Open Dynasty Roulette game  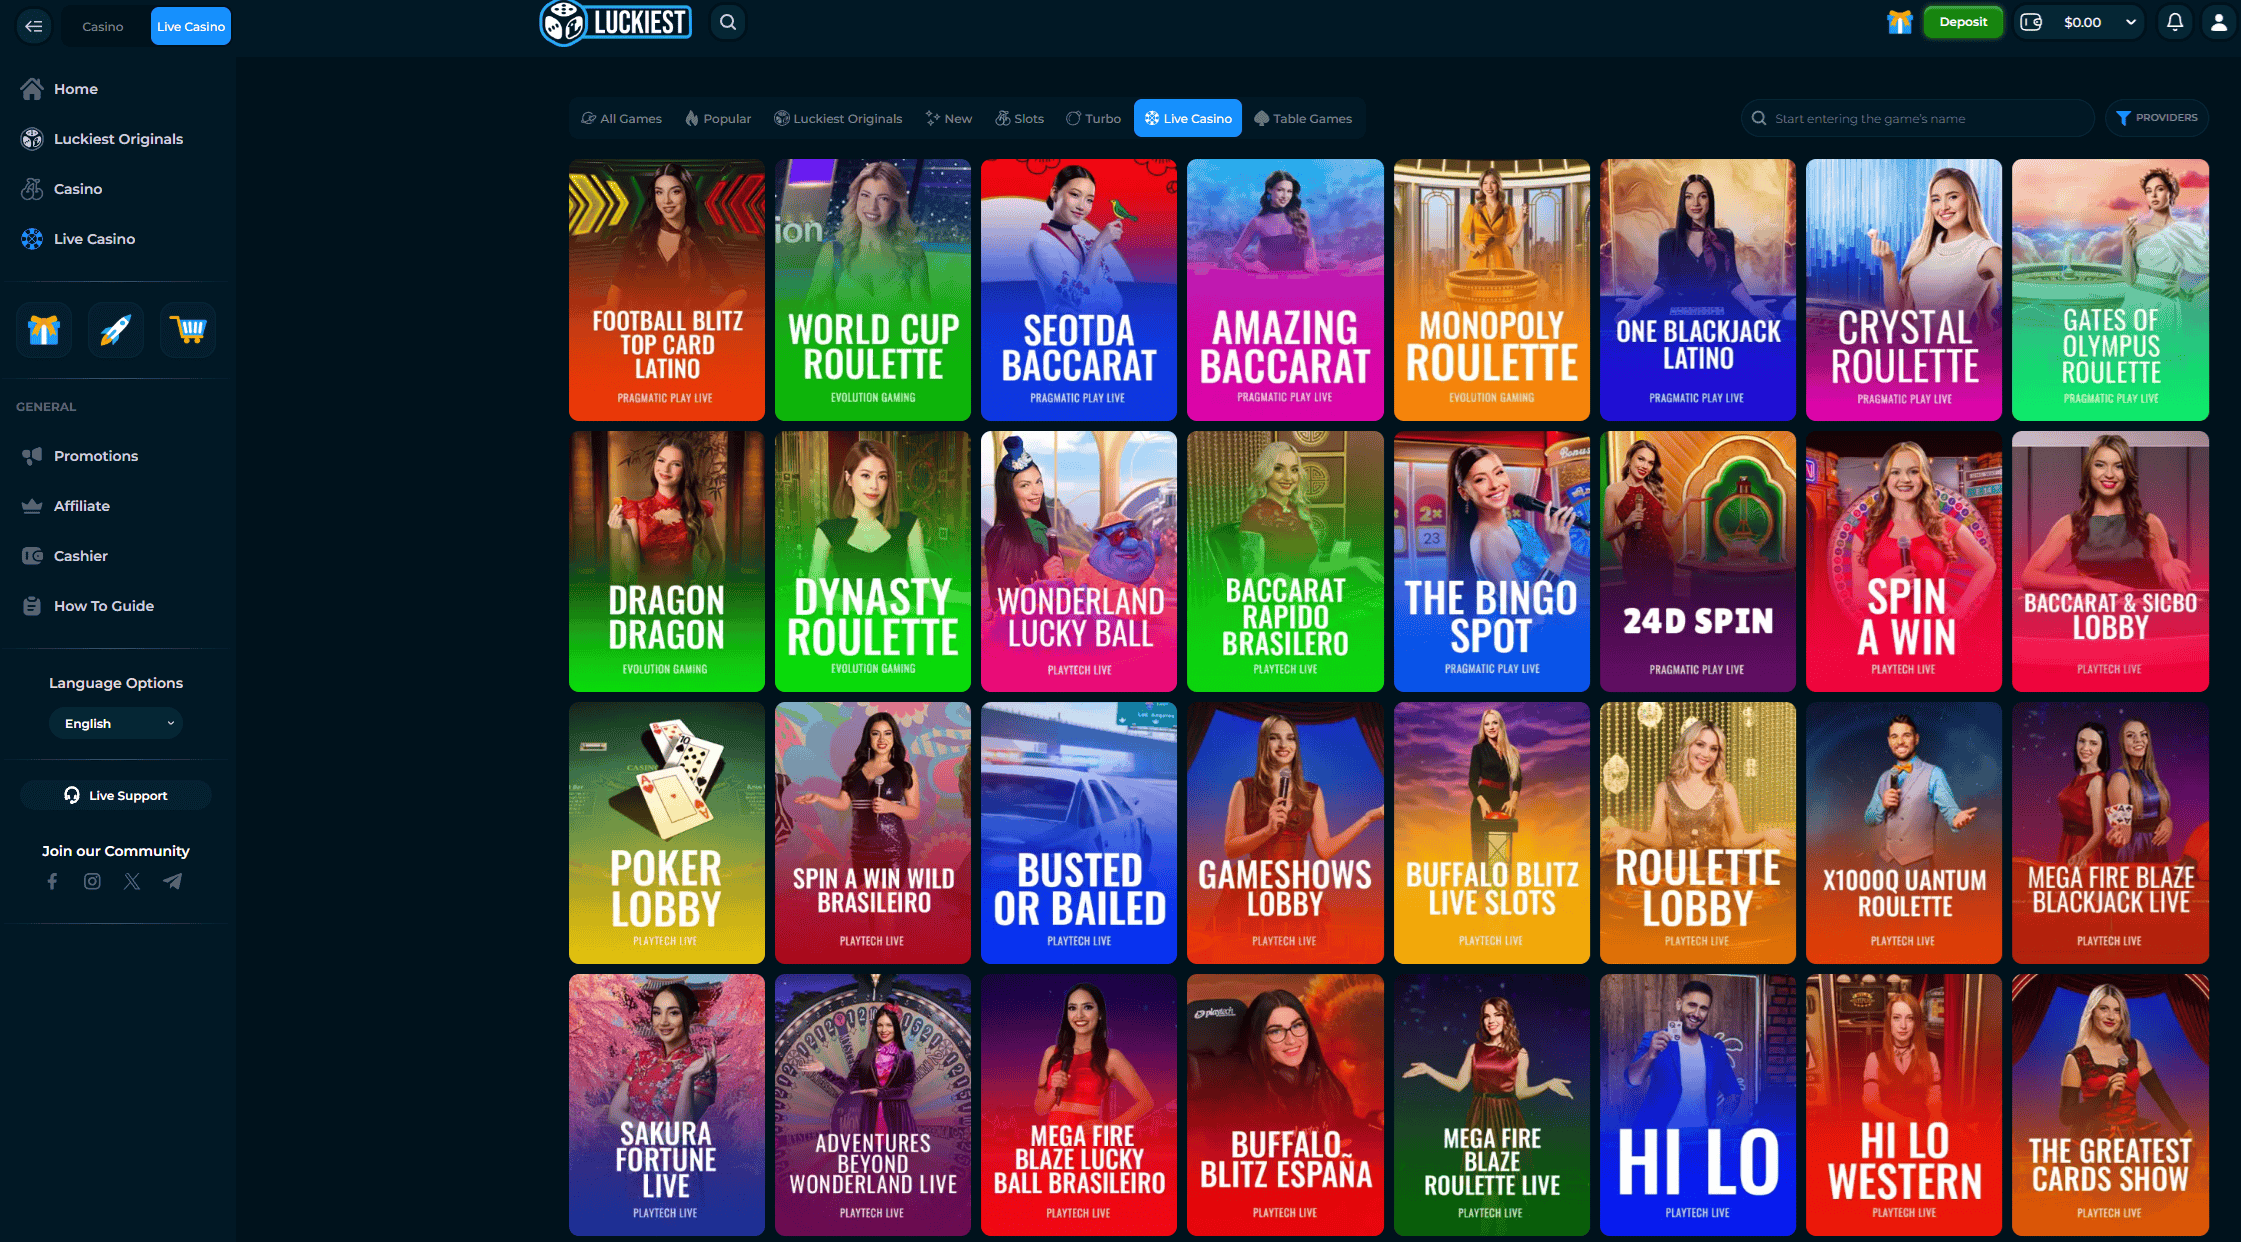click(x=873, y=561)
